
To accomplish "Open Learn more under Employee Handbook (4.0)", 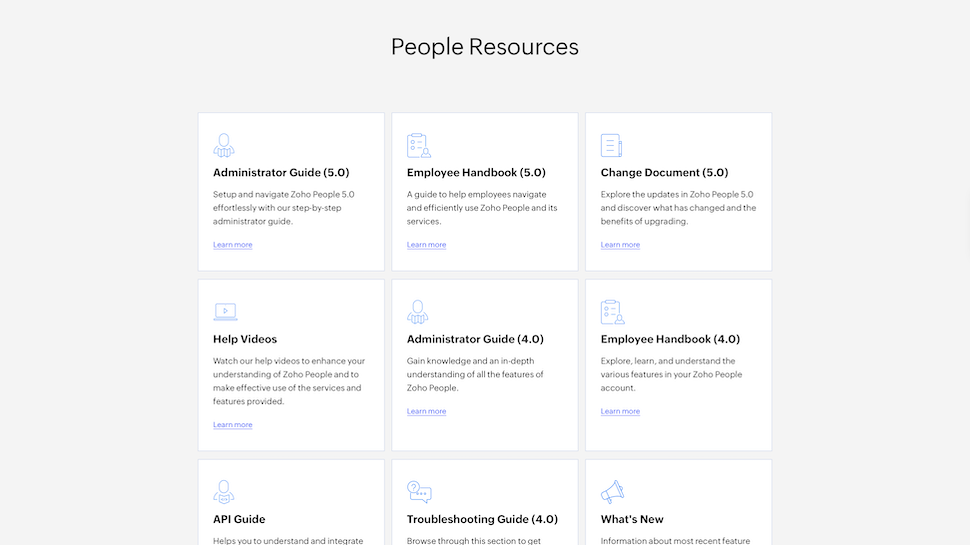I will (x=620, y=411).
